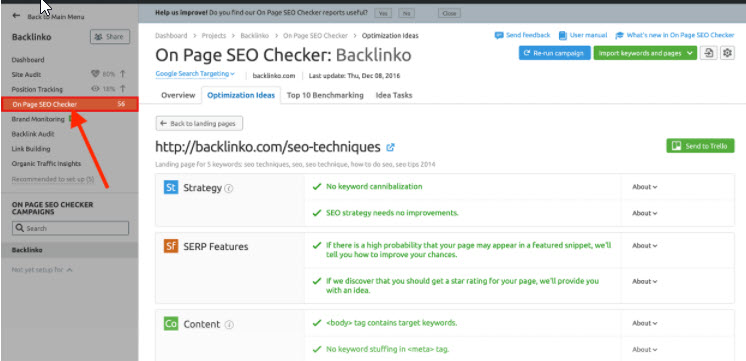Image resolution: width=746 pixels, height=361 pixels.
Task: Select the Optimization Ideas tab
Action: coord(241,95)
